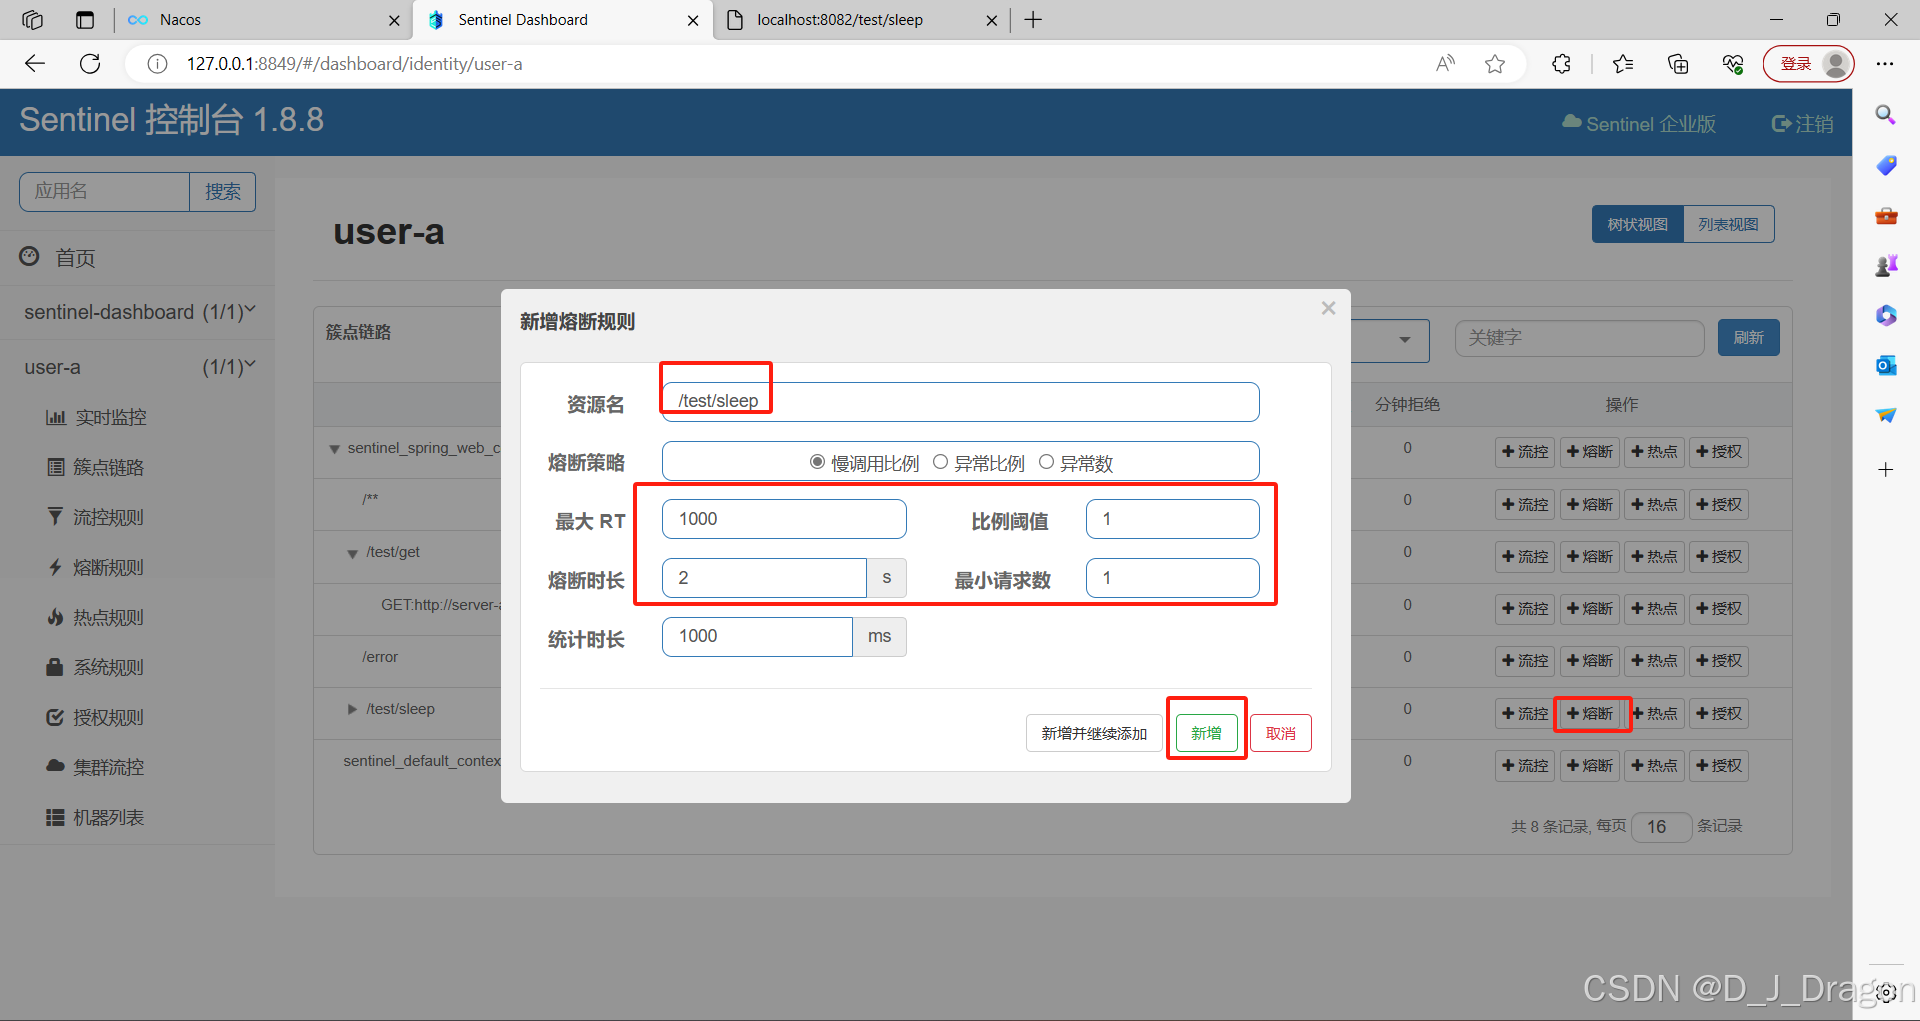
Task: Click the 取消 button
Action: point(1281,733)
